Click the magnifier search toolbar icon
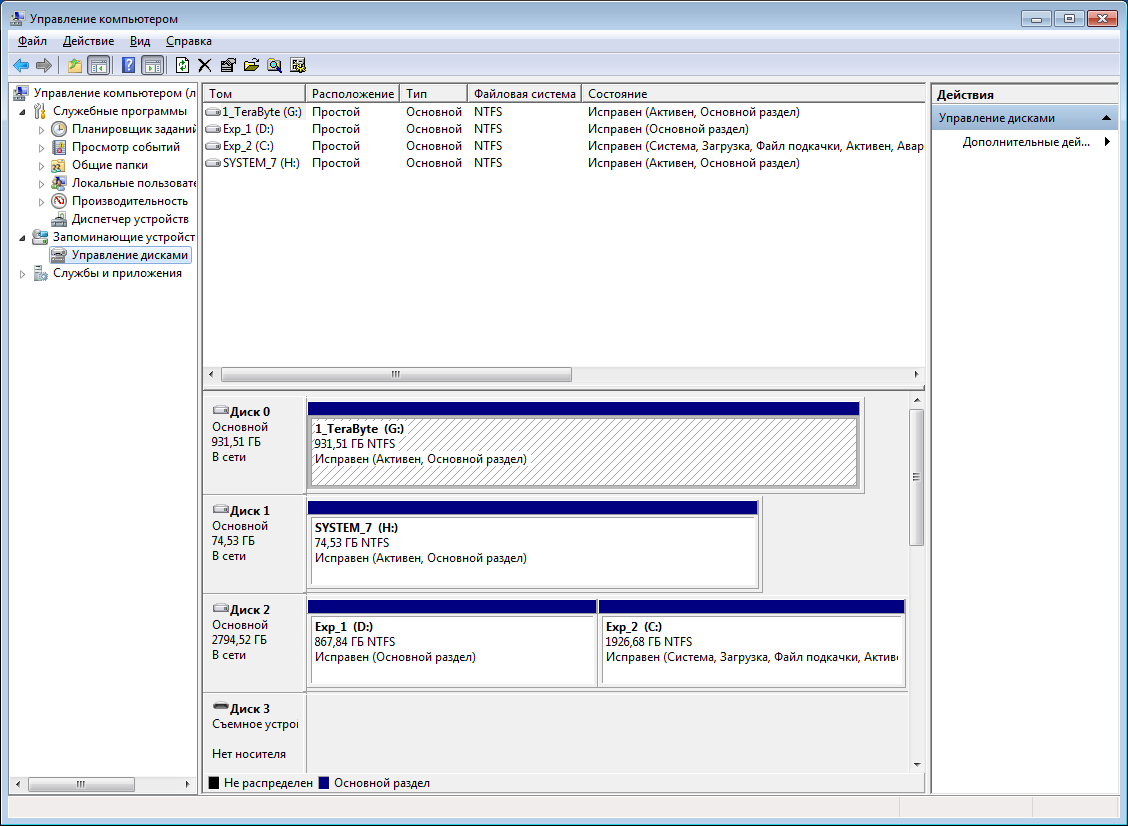The height and width of the screenshot is (826, 1128). (274, 65)
